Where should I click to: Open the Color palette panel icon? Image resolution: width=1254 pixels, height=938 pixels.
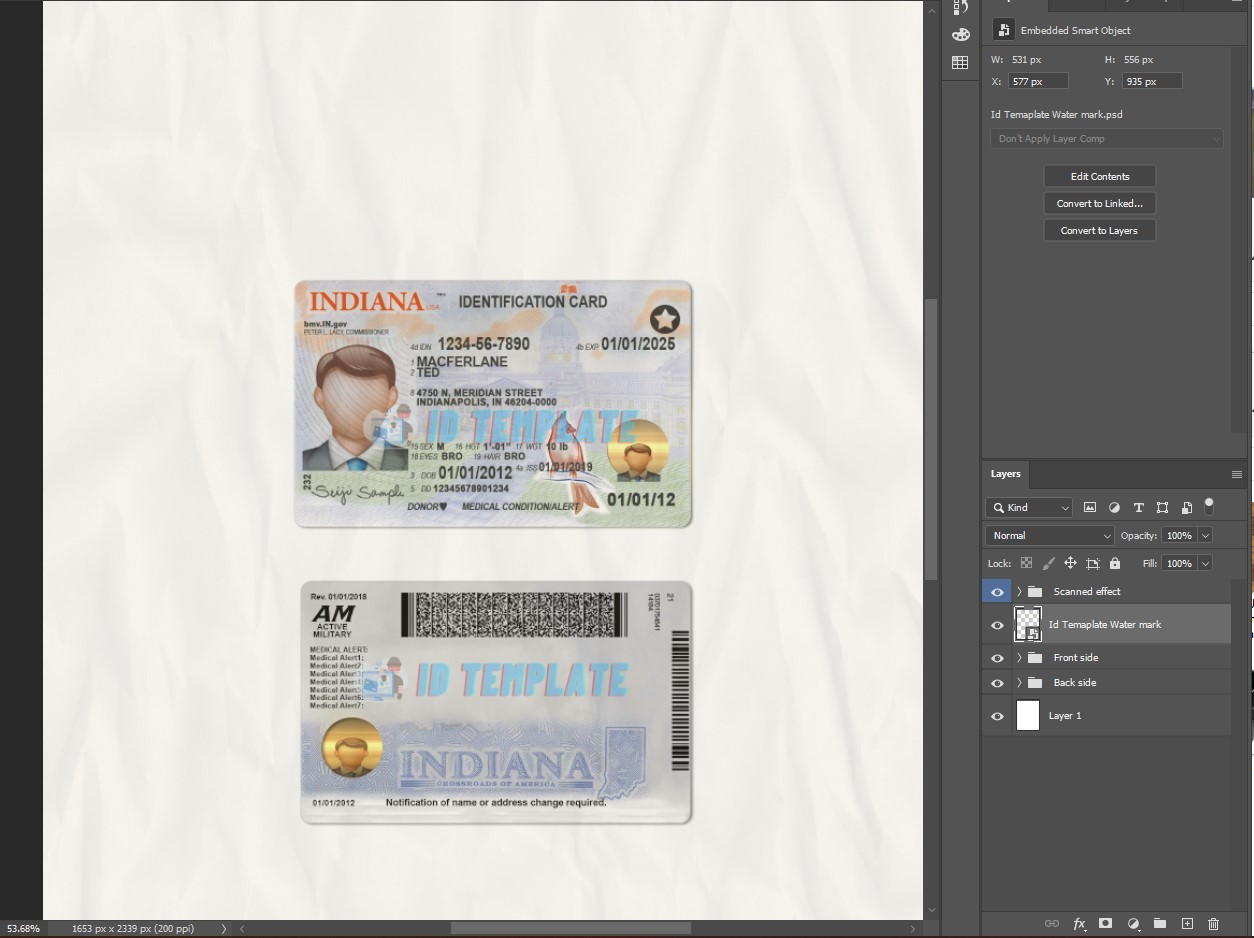point(960,35)
